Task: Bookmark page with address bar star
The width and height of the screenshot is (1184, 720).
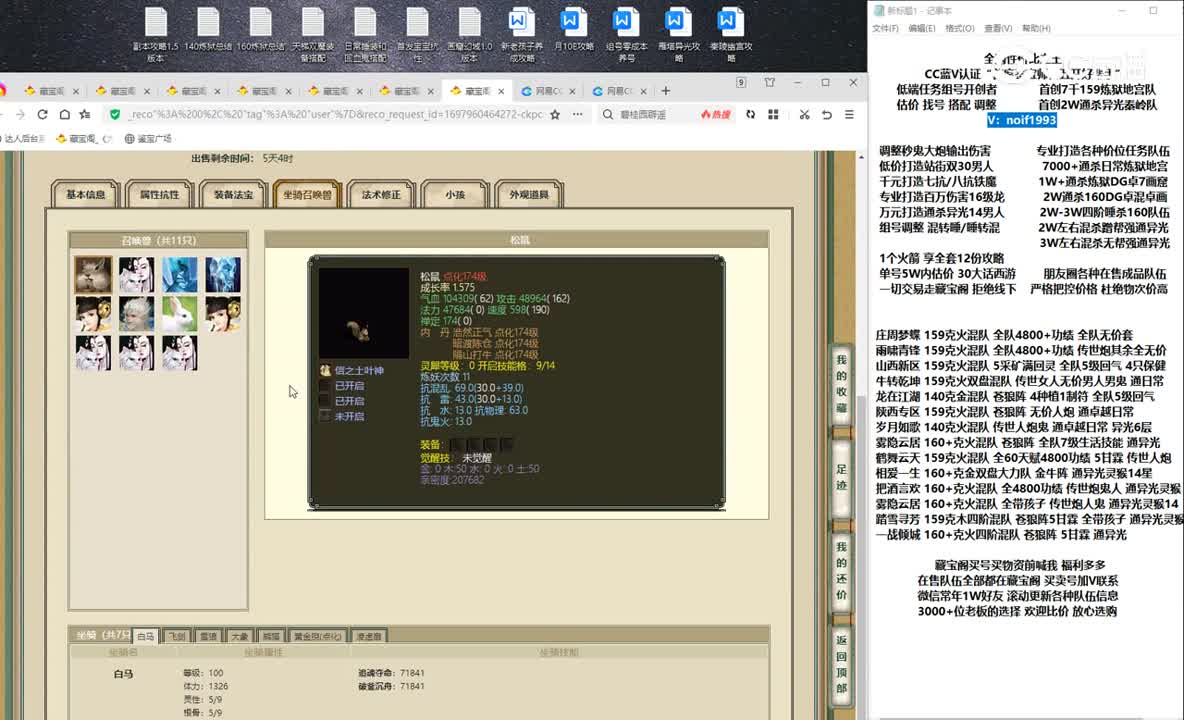Action: [x=555, y=115]
